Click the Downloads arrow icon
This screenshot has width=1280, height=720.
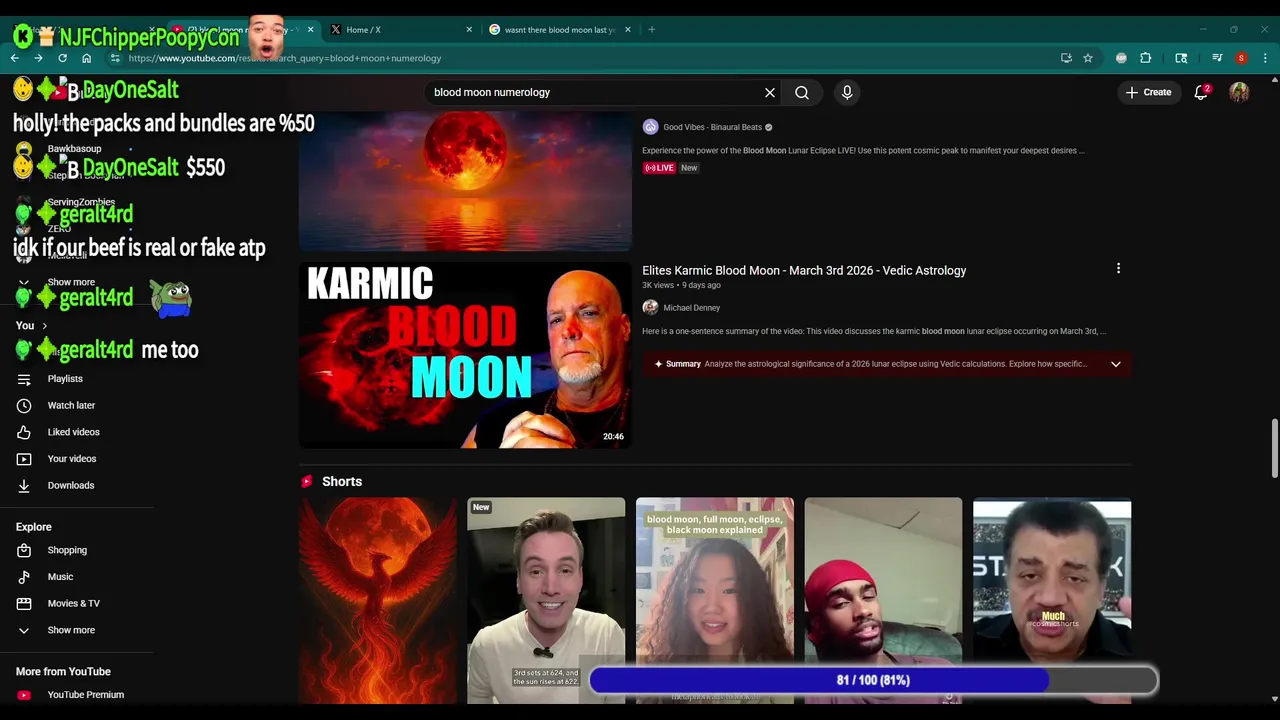(24, 485)
